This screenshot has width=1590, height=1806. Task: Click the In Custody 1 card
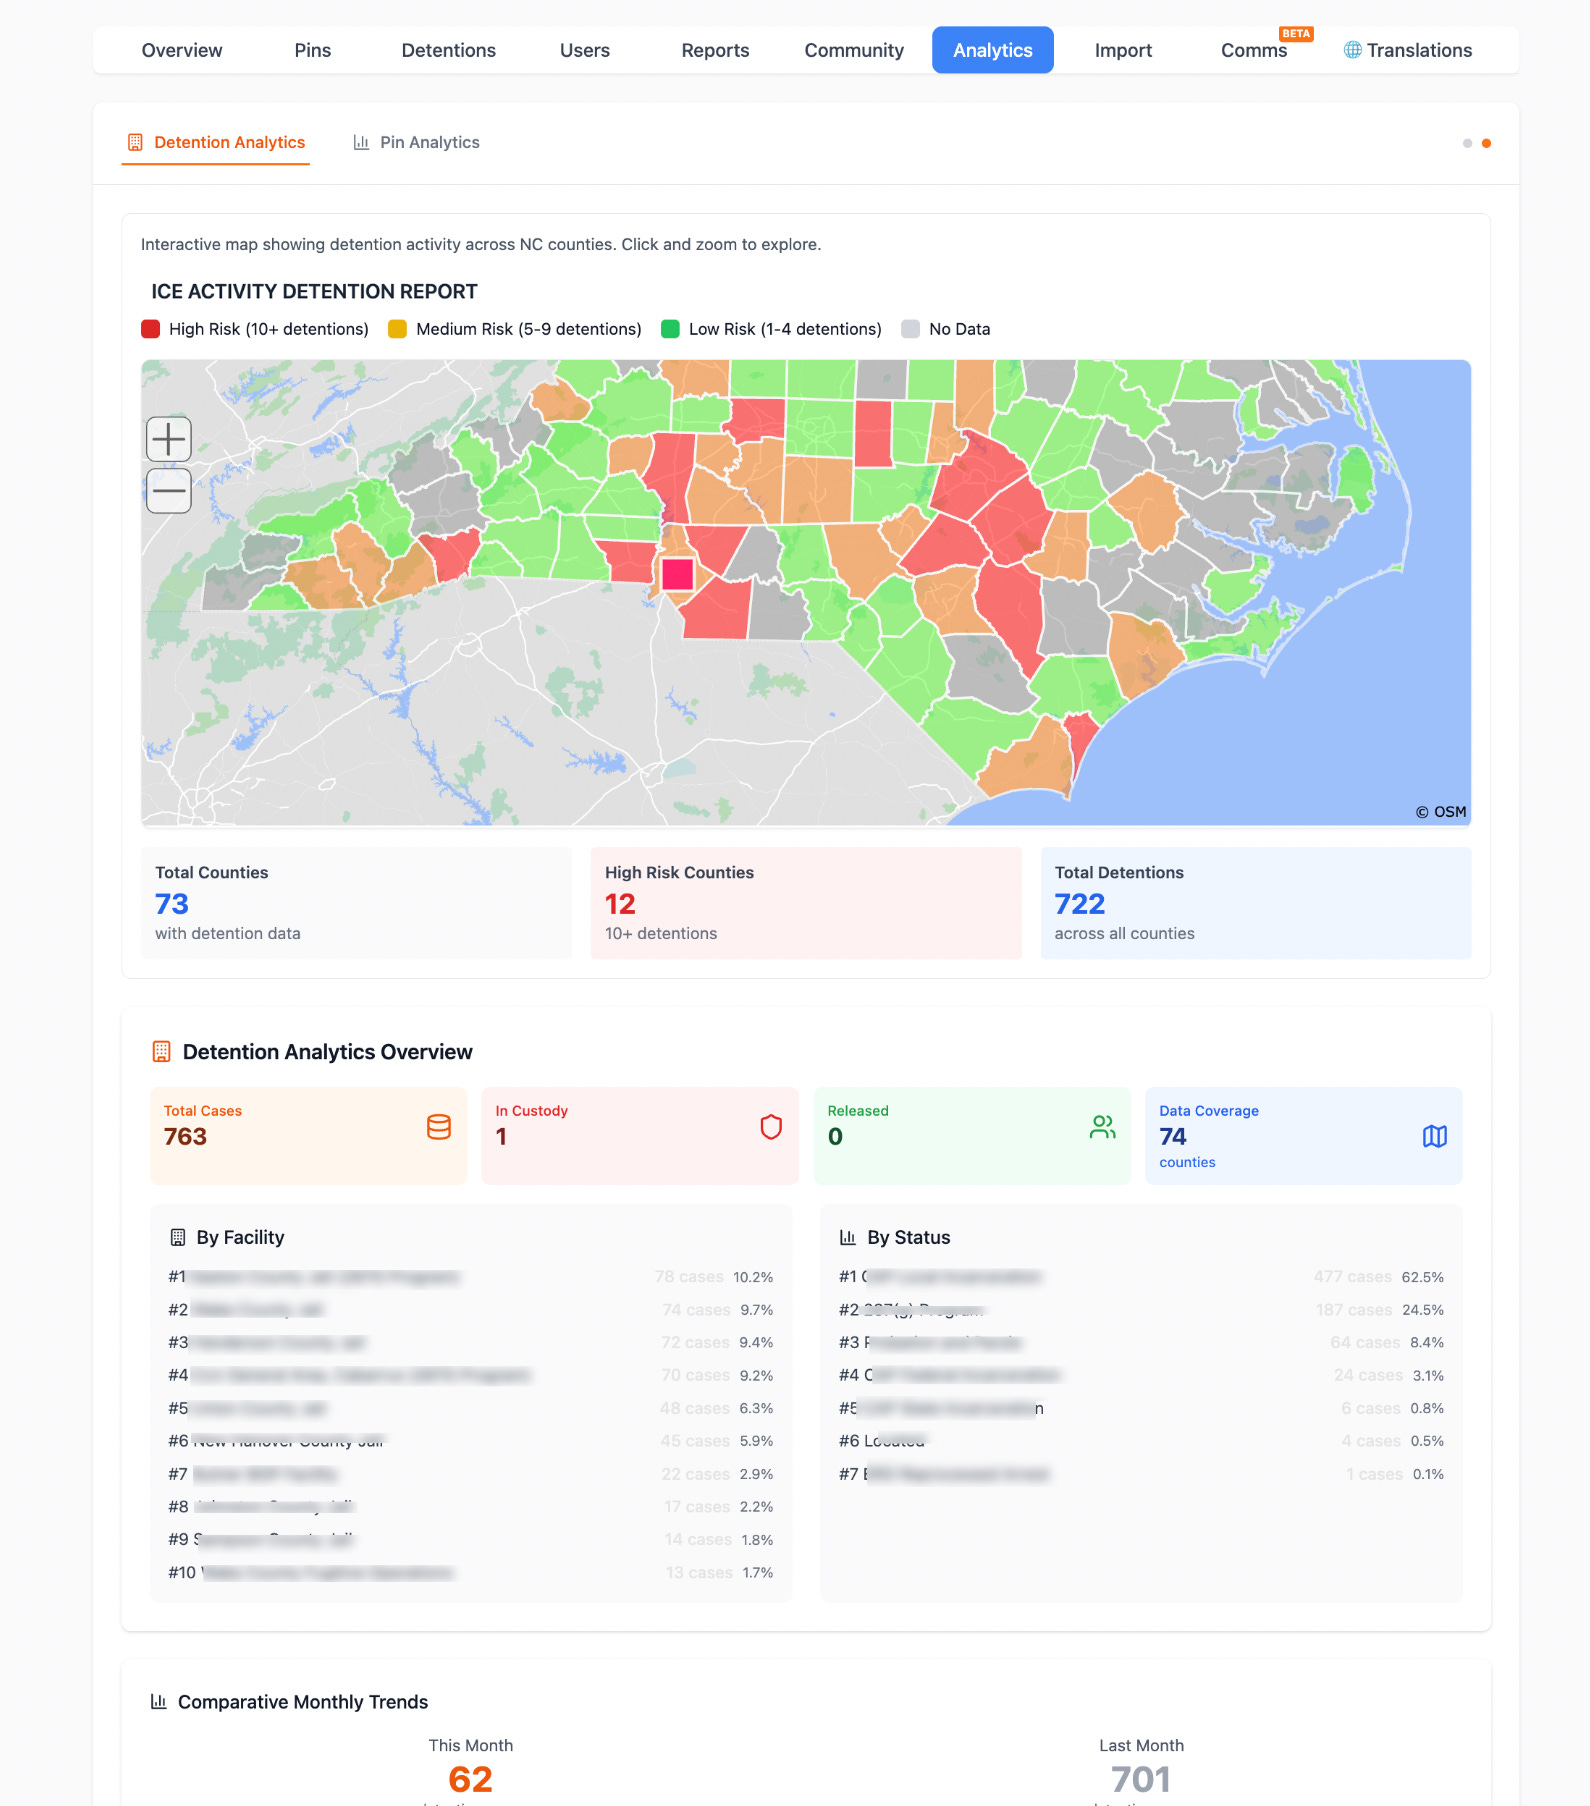tap(640, 1136)
